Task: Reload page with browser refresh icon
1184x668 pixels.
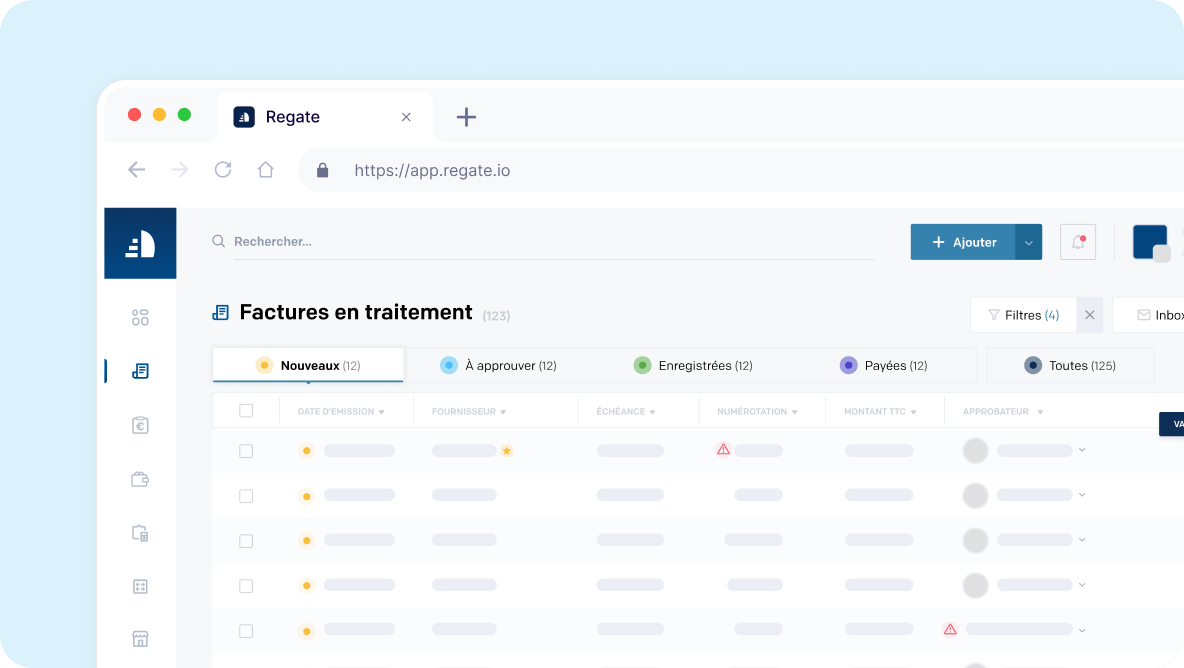Action: tap(223, 170)
